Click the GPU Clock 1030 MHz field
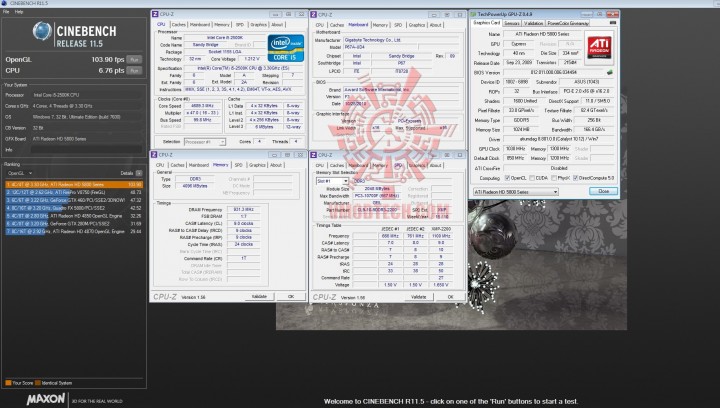Screen dimensions: 720x408 coord(516,149)
